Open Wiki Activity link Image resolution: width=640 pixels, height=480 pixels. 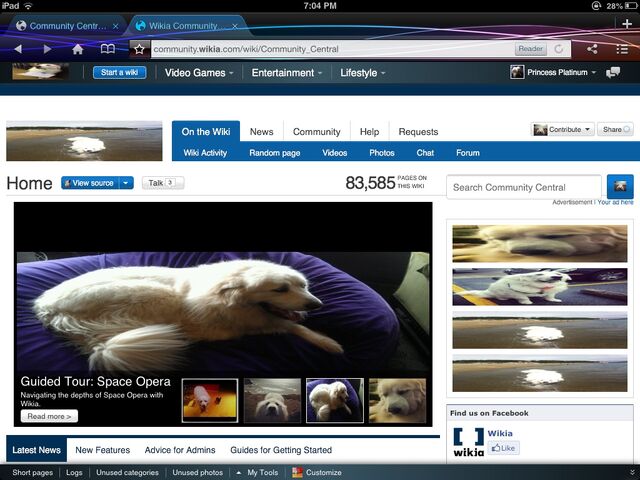pyautogui.click(x=205, y=153)
